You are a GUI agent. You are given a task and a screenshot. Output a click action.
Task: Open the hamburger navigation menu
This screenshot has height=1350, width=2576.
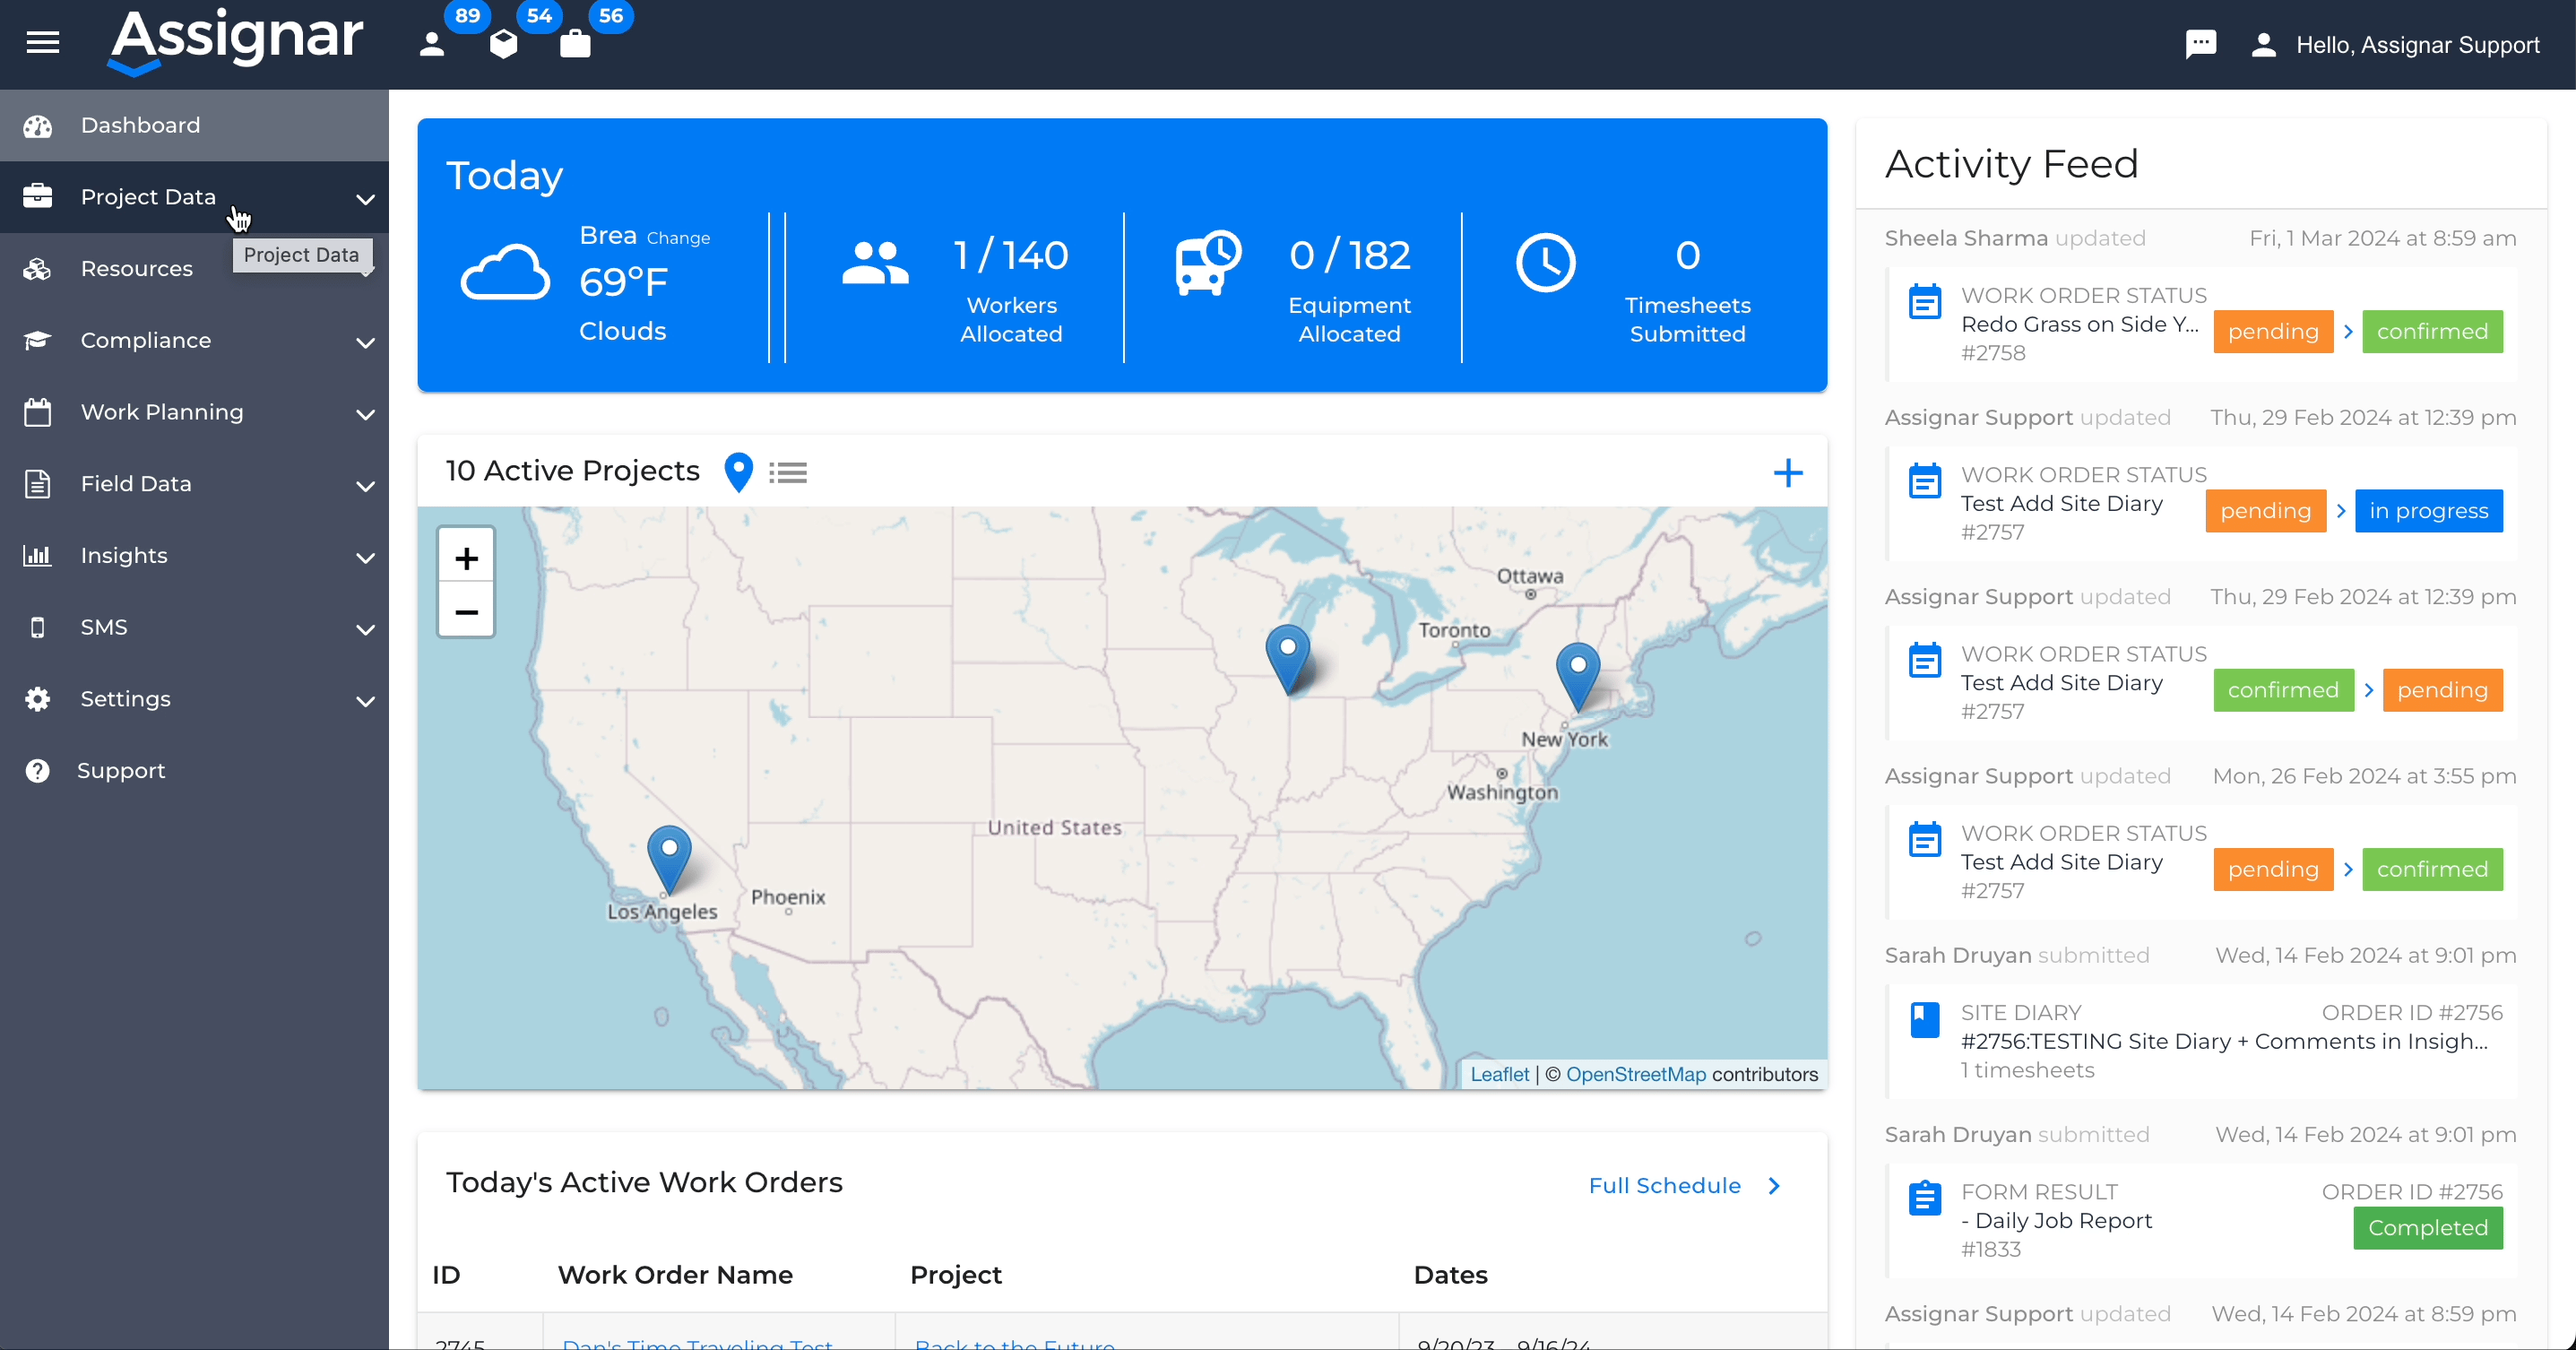(43, 43)
